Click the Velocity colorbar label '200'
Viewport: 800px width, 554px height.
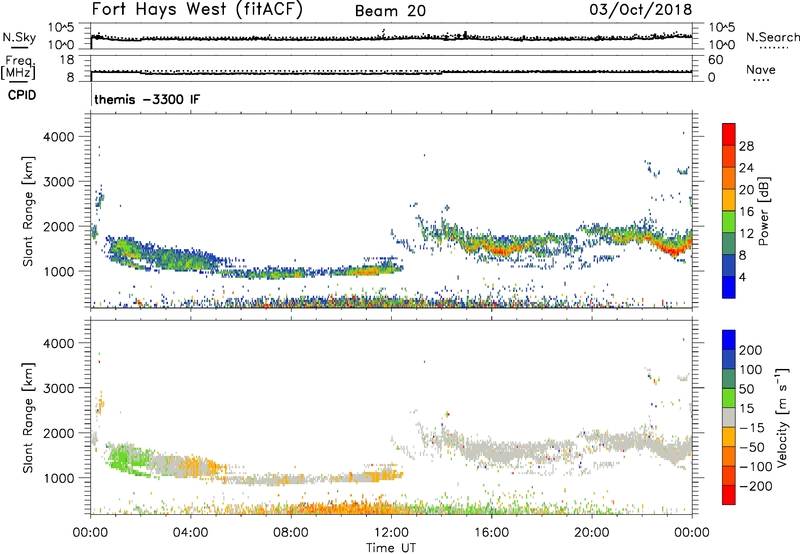coord(751,350)
